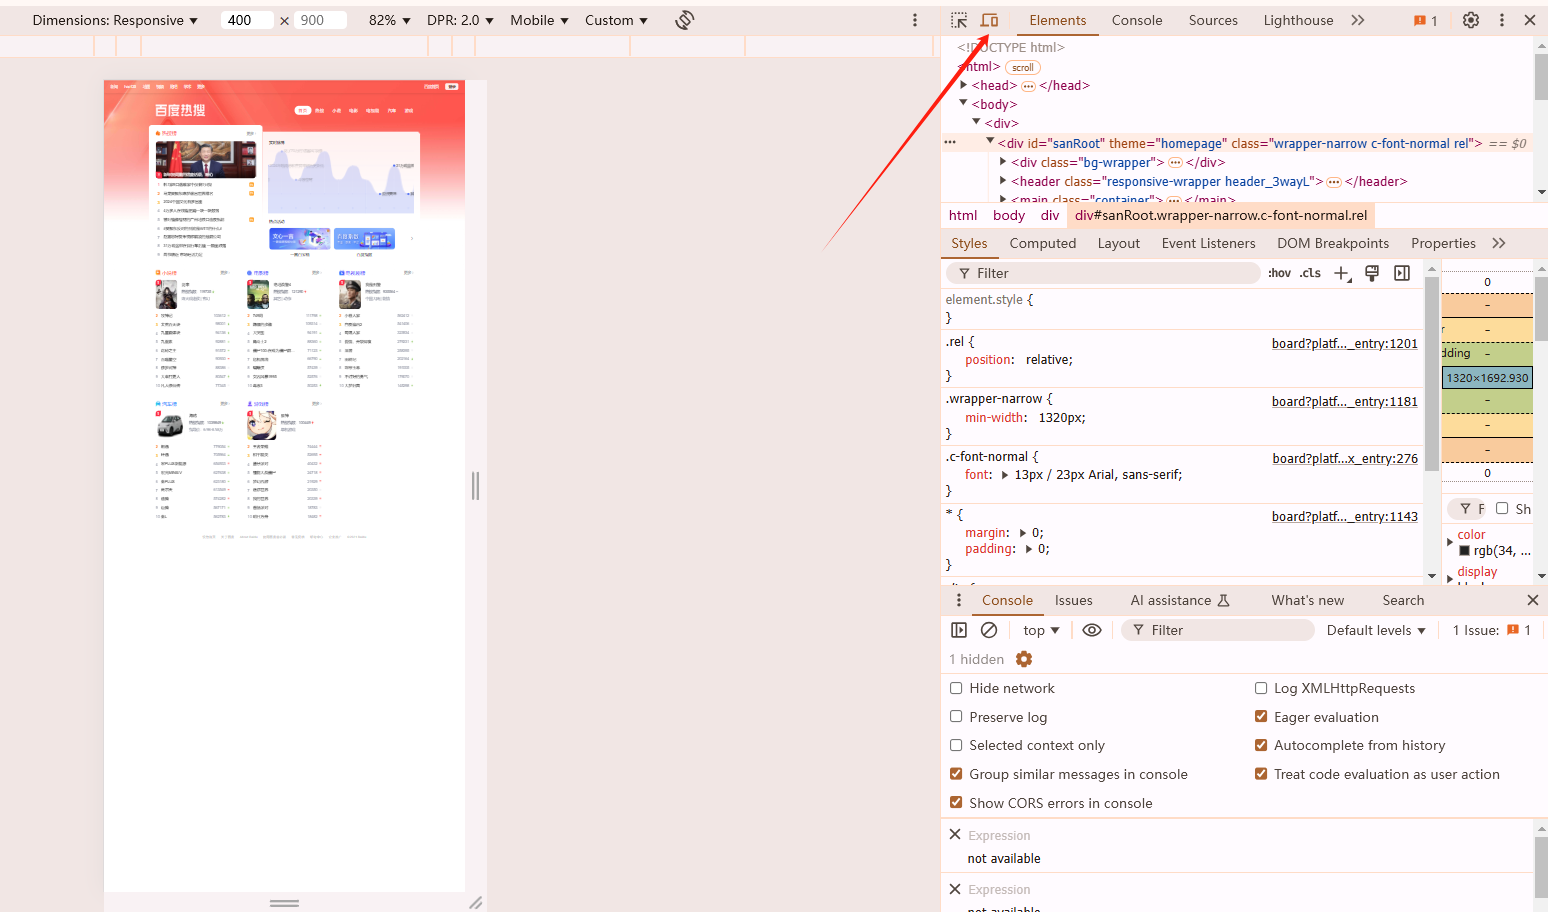This screenshot has width=1548, height=912.
Task: Click the console Filter input field
Action: point(1218,630)
